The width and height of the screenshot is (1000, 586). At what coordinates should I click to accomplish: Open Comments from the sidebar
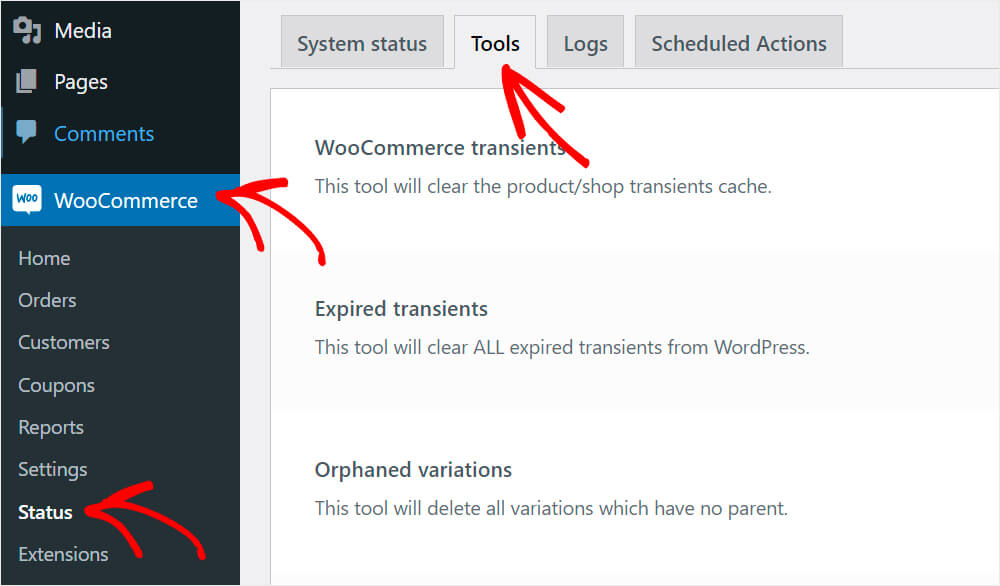pos(103,133)
